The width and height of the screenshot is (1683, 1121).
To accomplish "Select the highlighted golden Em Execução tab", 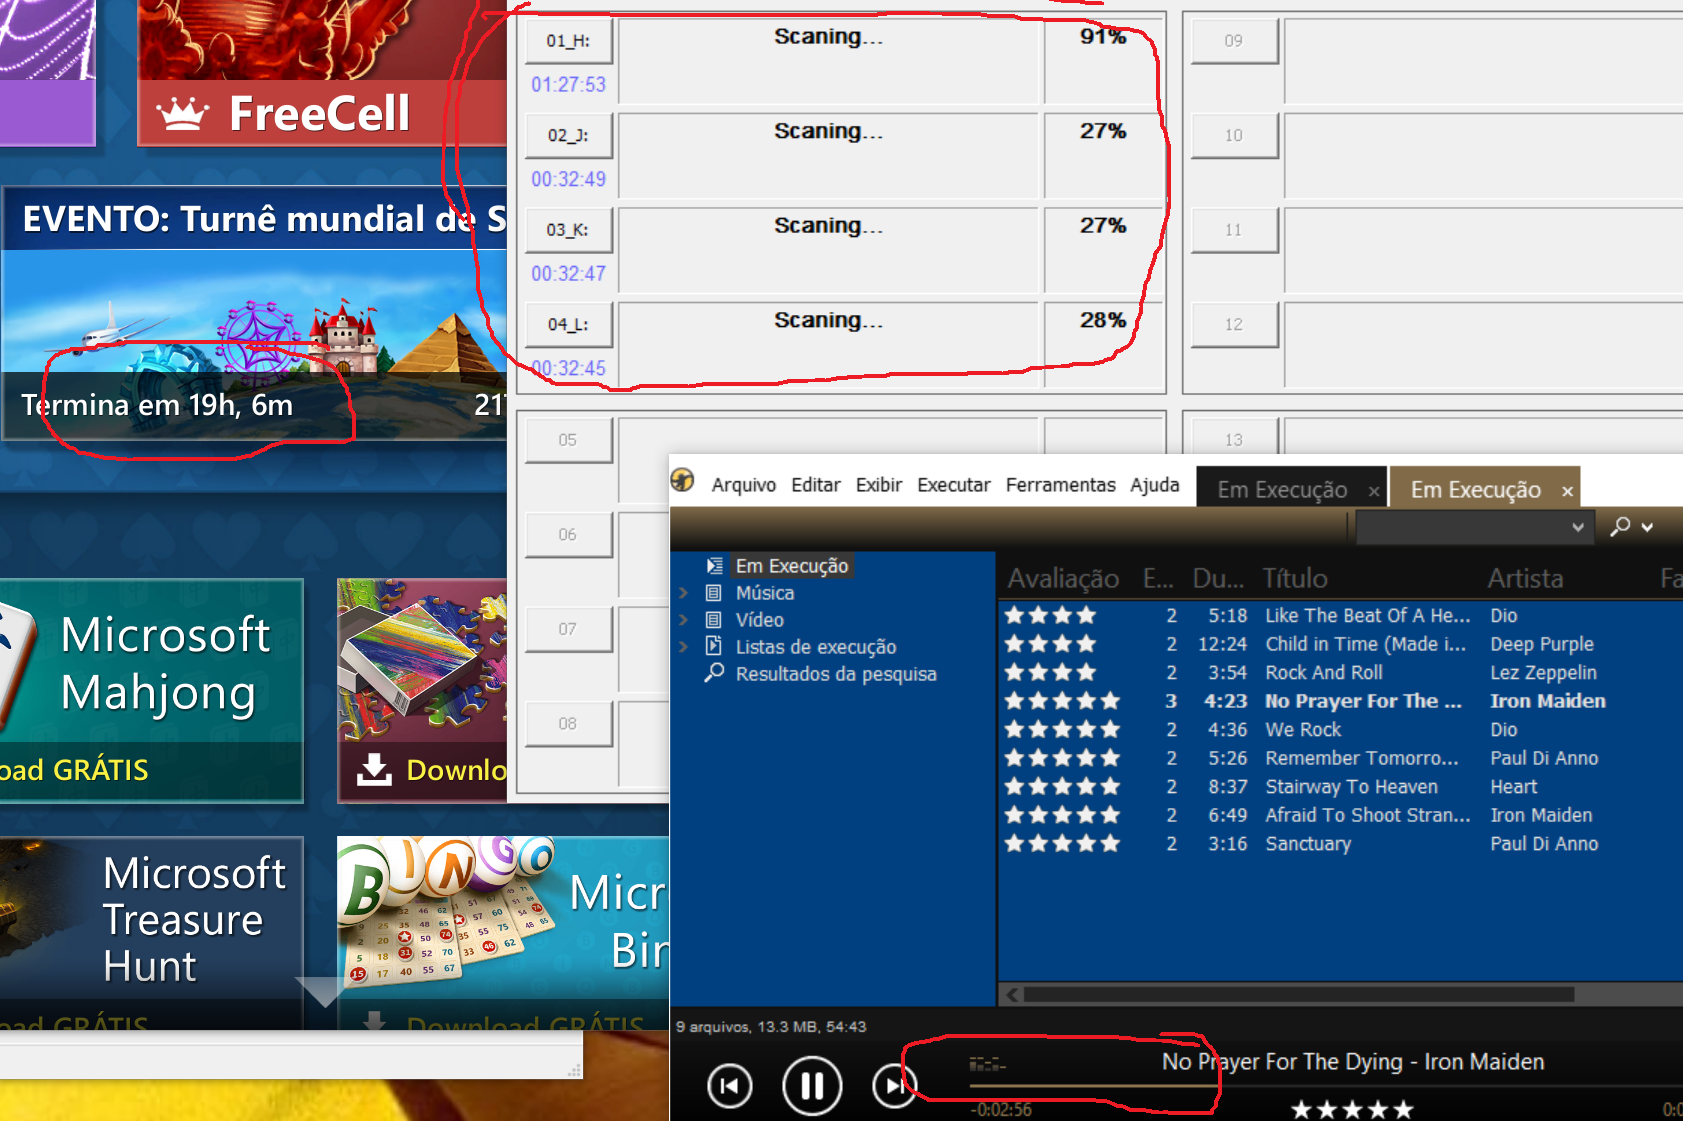I will (1476, 490).
